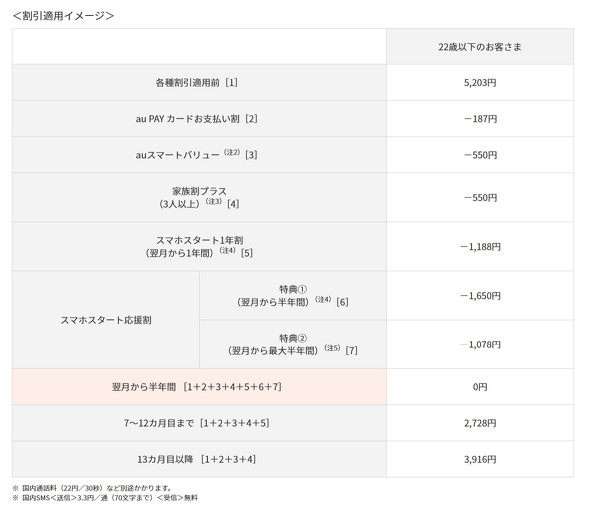The height and width of the screenshot is (508, 590).
Task: Click the label 特典① (翌月から半年間) [6]
Action: pos(293,295)
